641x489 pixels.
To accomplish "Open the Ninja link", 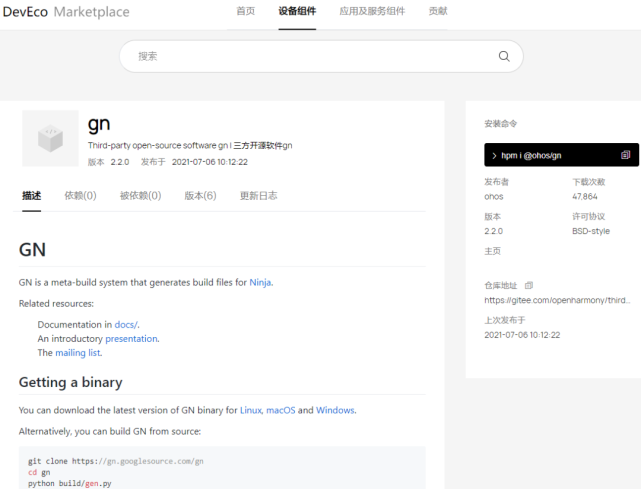I will pyautogui.click(x=260, y=283).
